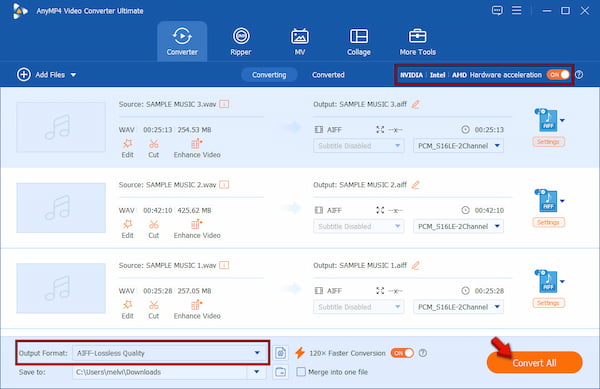Viewport: 600px width, 389px height.
Task: Click Edit for SAMPLE MUSIC 1.wav
Action: (x=127, y=310)
